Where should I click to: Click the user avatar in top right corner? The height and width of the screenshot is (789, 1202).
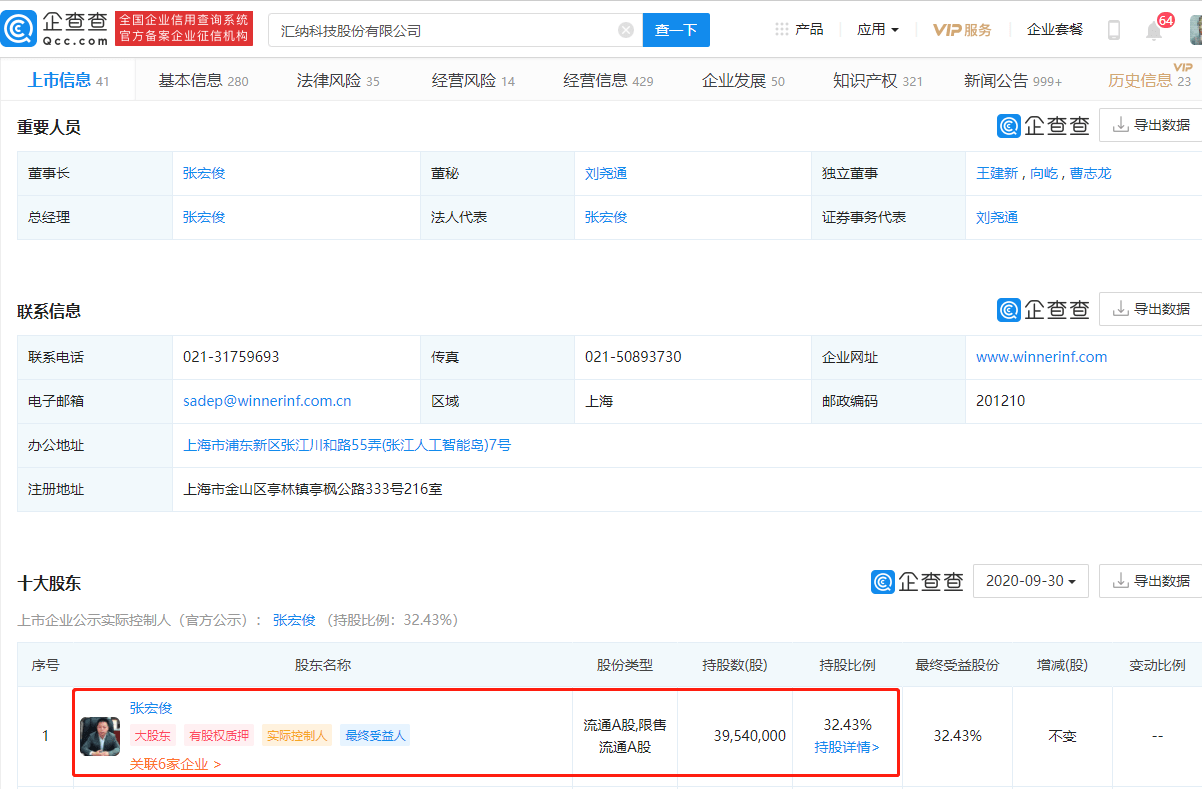tap(1195, 29)
